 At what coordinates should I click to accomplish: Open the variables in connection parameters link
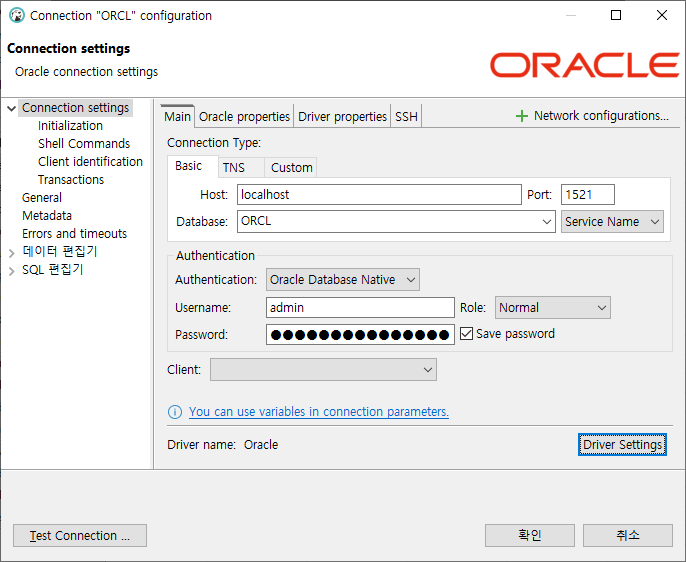pyautogui.click(x=318, y=412)
